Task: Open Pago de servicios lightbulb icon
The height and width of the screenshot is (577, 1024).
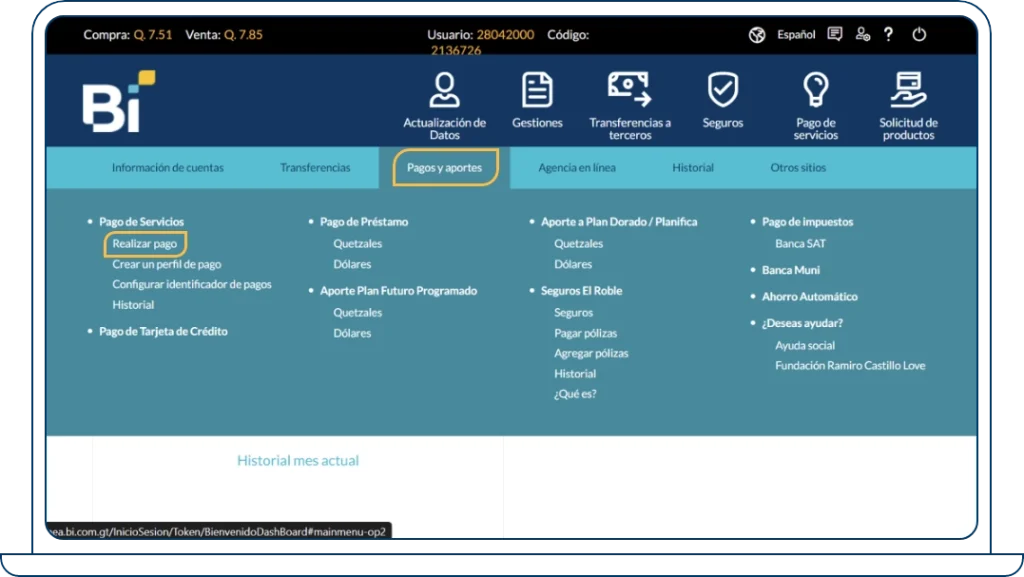Action: point(815,90)
